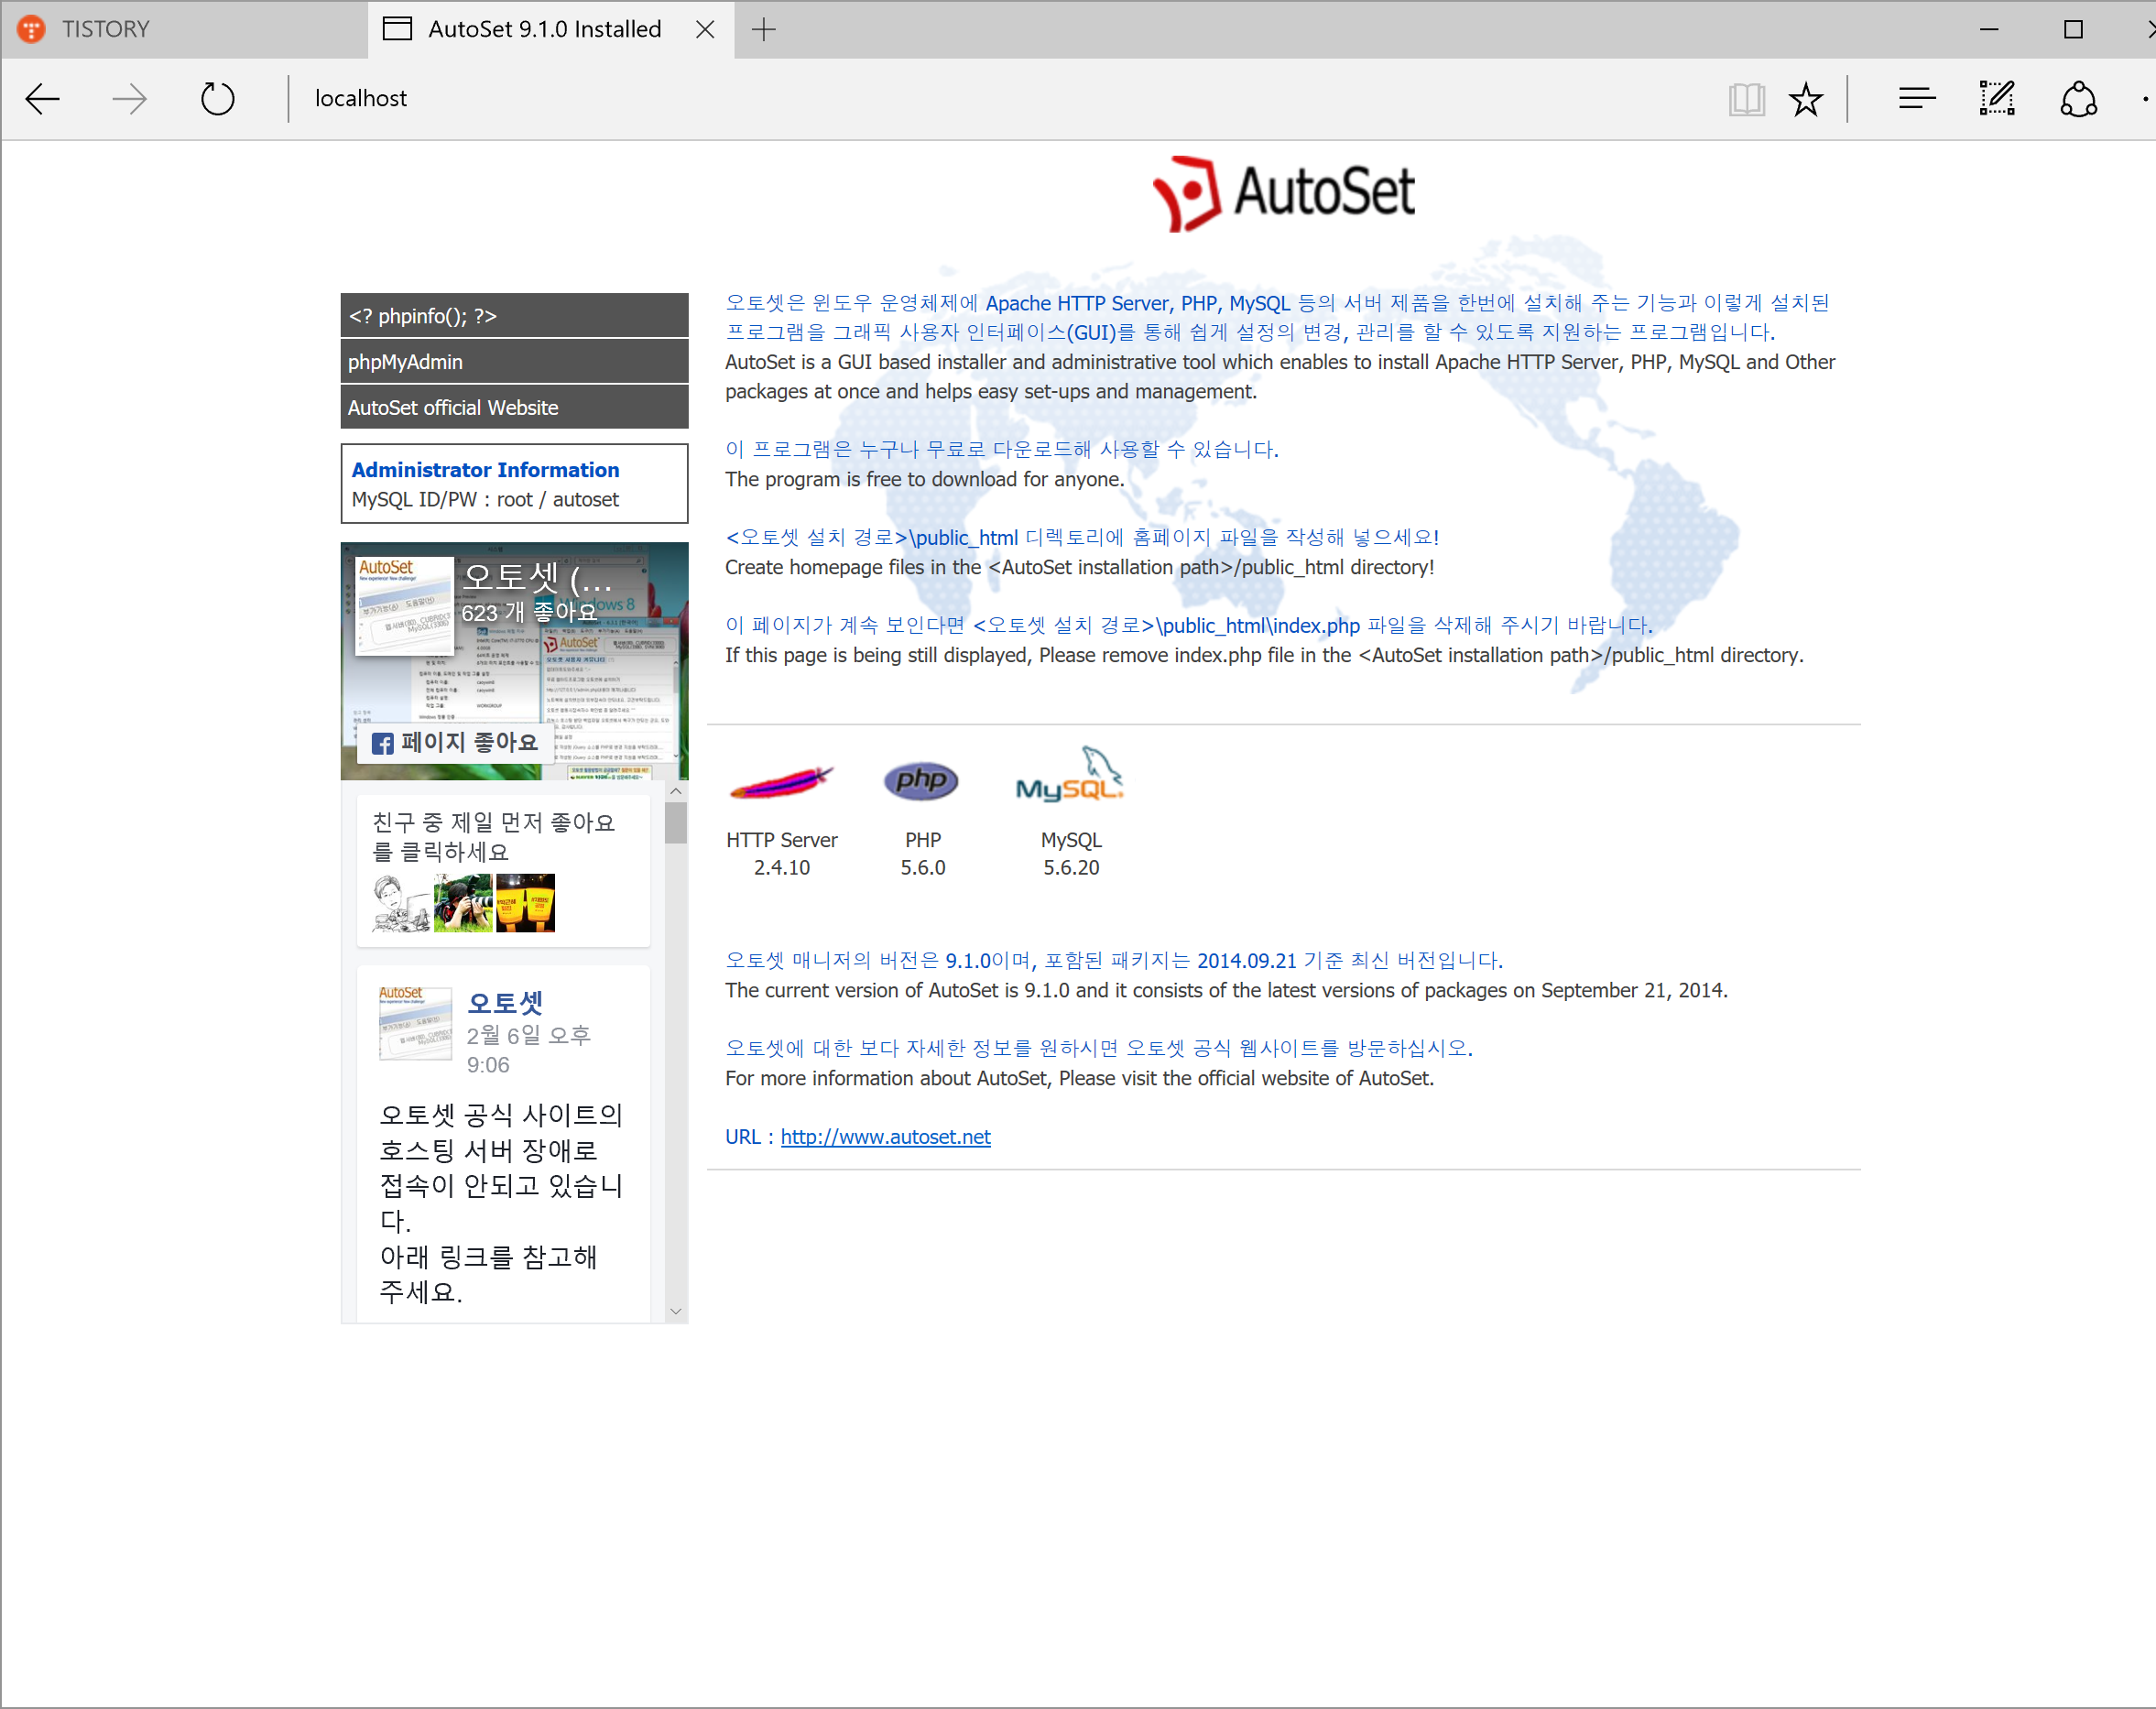Open reading view book icon
The height and width of the screenshot is (1709, 2156).
click(1746, 99)
